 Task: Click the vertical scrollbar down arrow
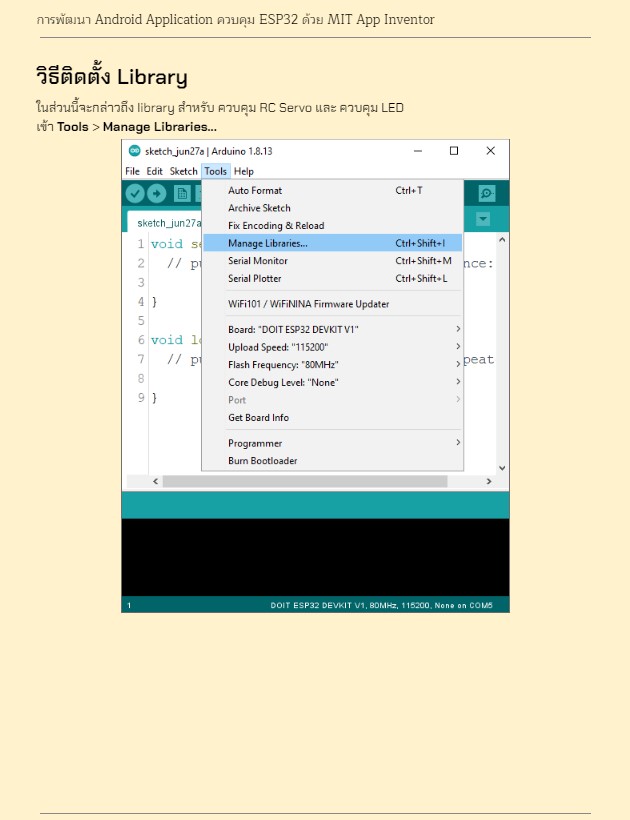click(x=502, y=469)
